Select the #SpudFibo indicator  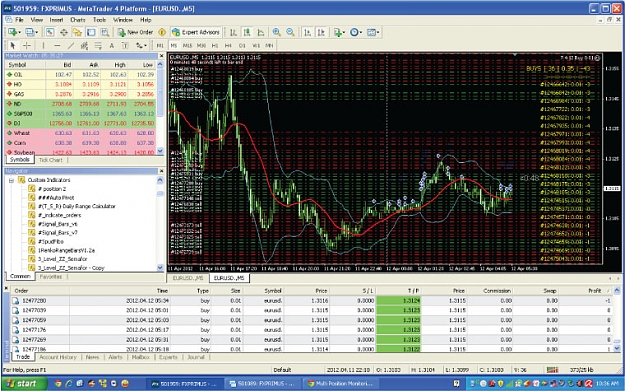coord(51,242)
